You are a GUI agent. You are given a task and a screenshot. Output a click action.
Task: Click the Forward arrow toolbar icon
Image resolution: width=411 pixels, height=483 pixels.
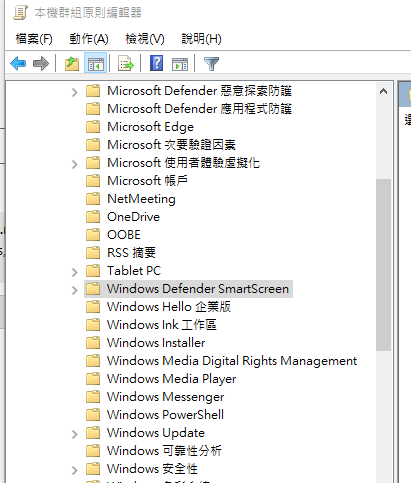[41, 63]
